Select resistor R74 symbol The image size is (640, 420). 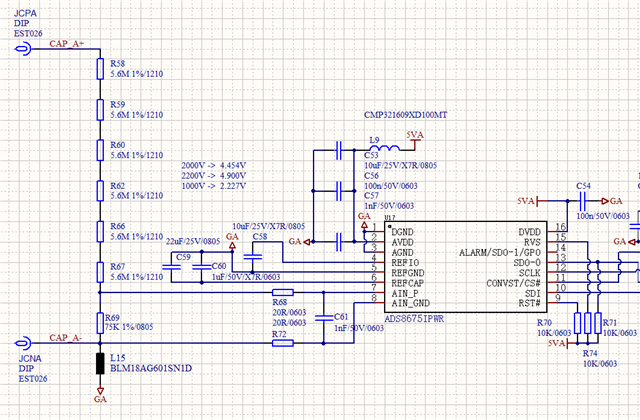pos(588,323)
